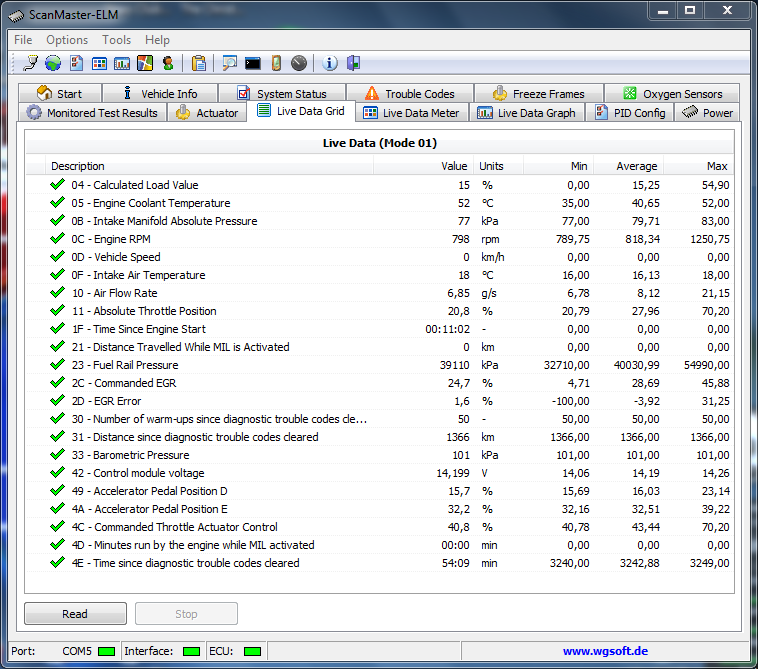Screen dimensions: 758x669
Task: Visit the www.wgsoft.de link
Action: pos(603,651)
